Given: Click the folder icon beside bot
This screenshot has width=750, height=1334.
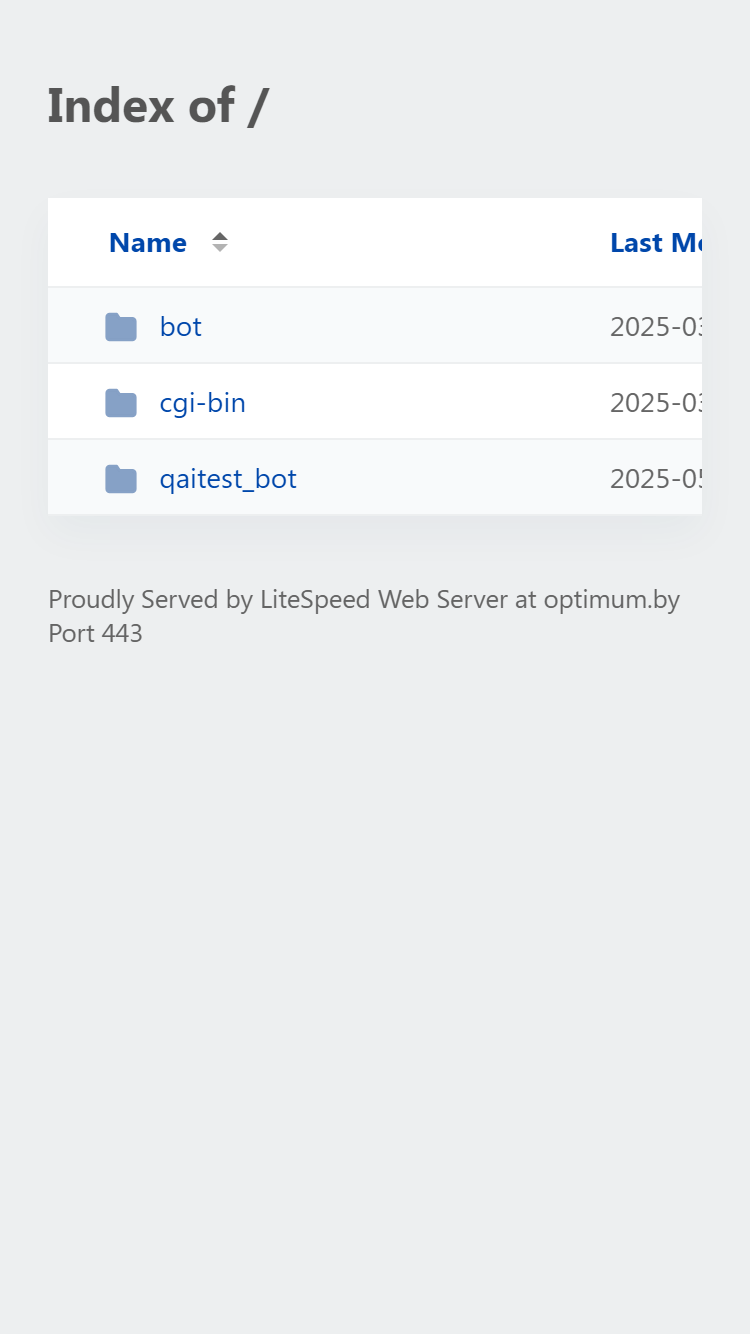Looking at the screenshot, I should pyautogui.click(x=121, y=327).
